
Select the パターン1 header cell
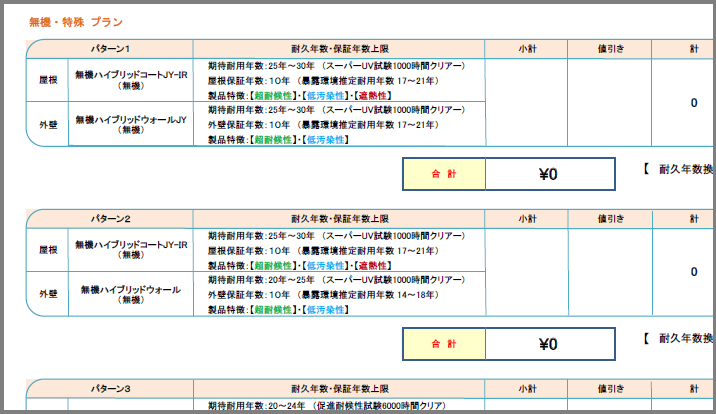pyautogui.click(x=109, y=48)
